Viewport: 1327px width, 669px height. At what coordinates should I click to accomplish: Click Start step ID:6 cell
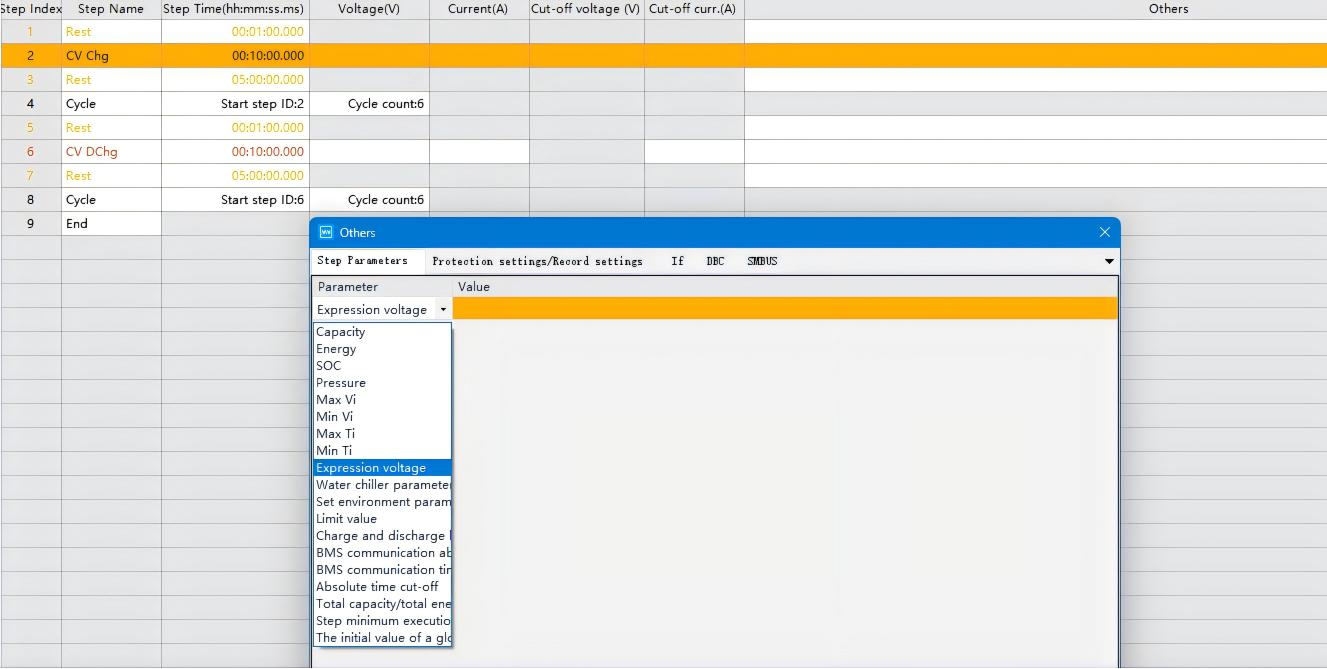click(235, 200)
